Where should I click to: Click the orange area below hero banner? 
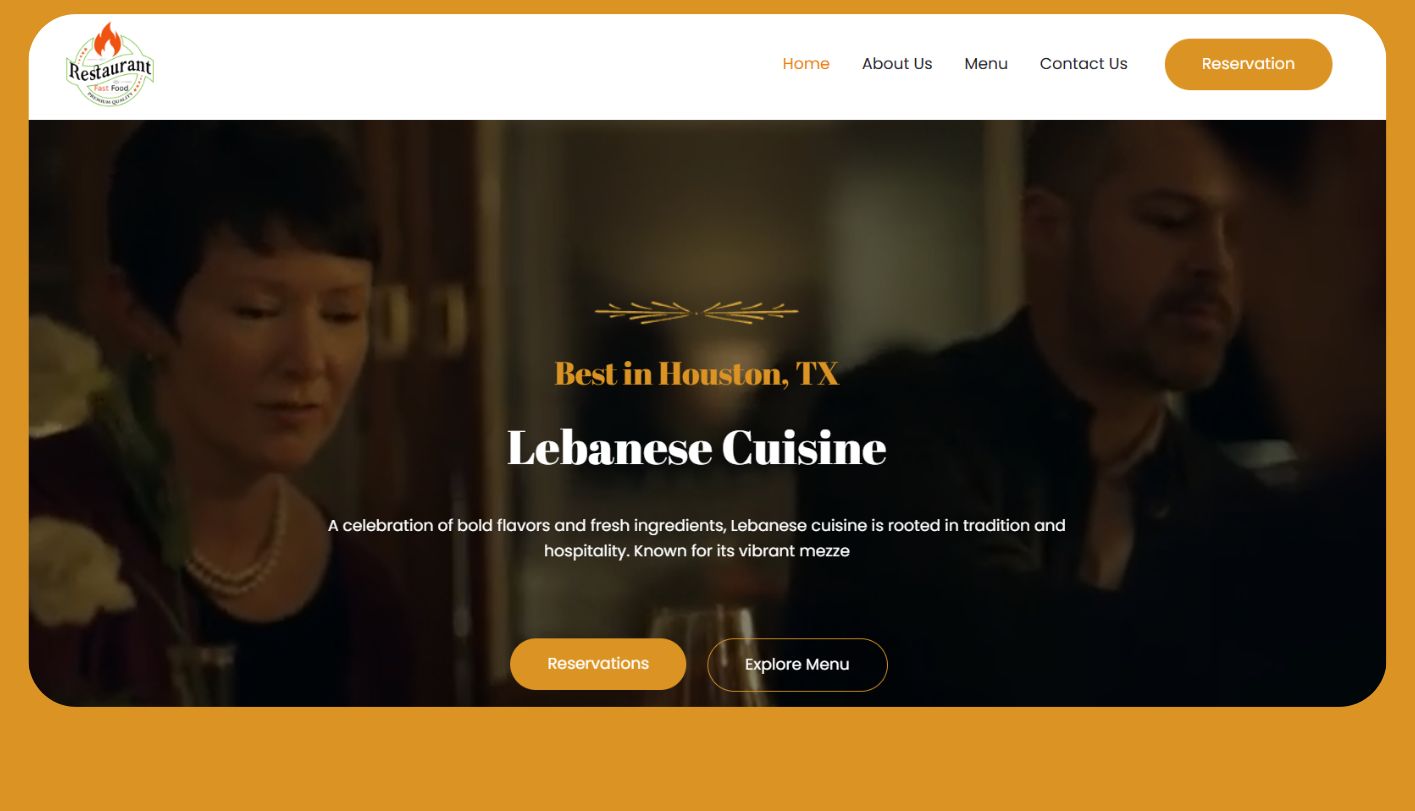click(x=707, y=760)
